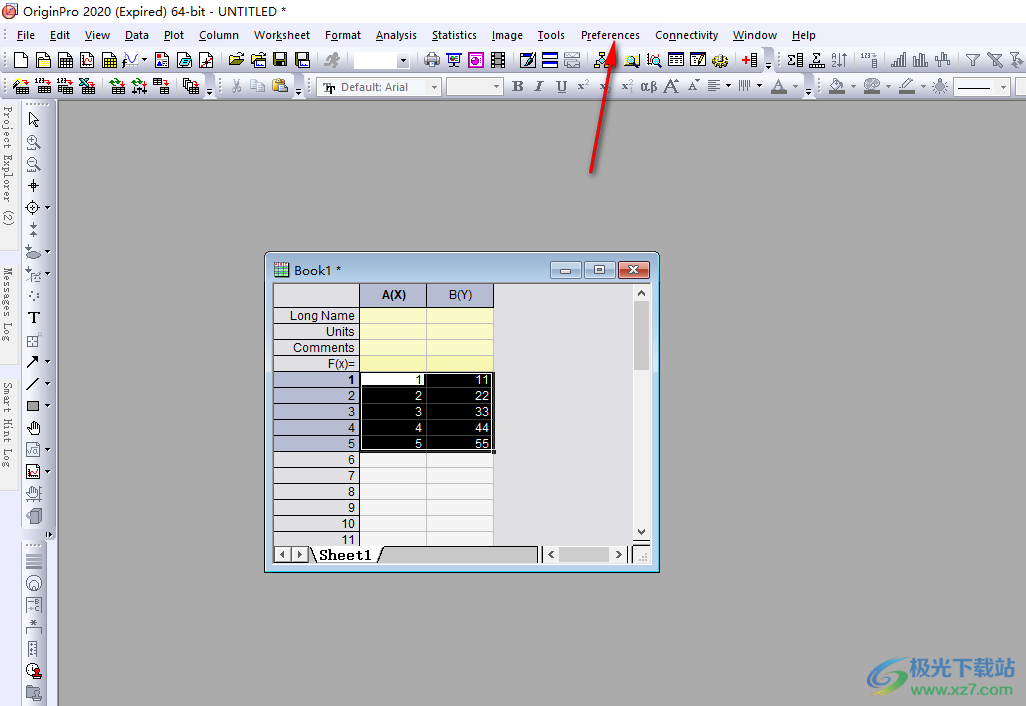
Task: Click the A-Z sort icon
Action: click(x=840, y=60)
